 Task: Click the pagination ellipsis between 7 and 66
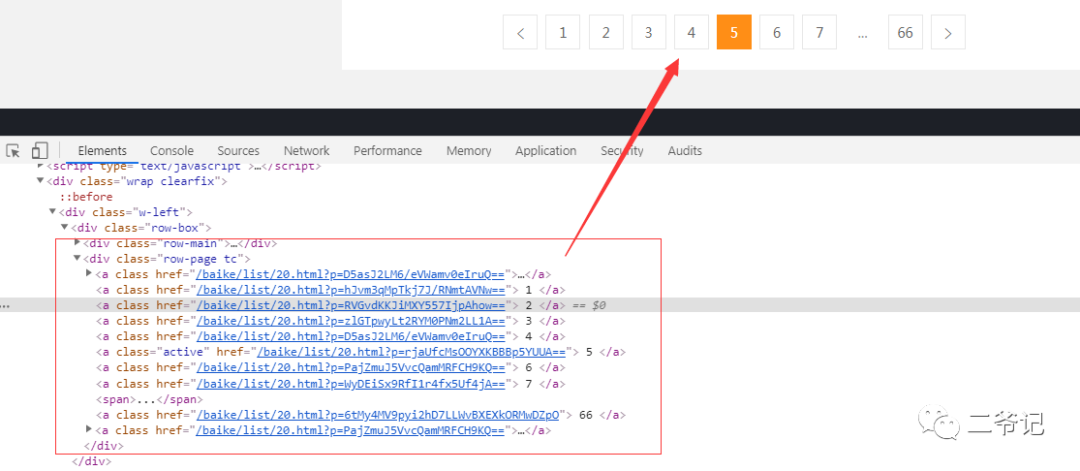(x=862, y=32)
